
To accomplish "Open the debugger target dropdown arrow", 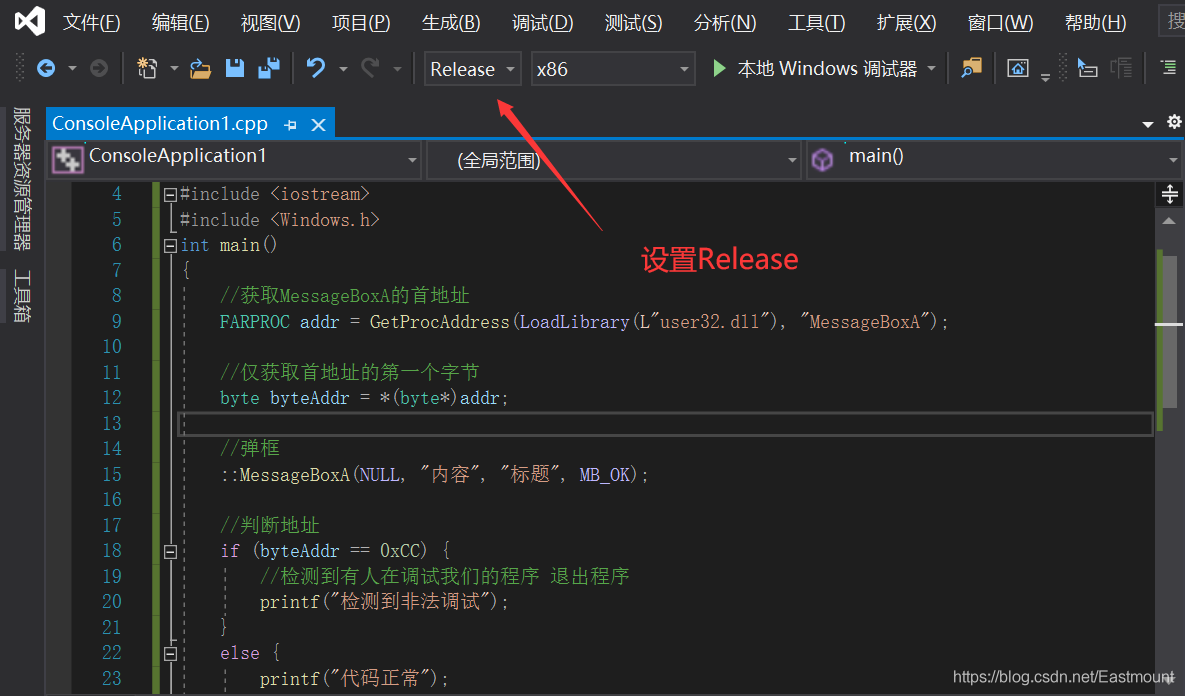I will tap(932, 69).
